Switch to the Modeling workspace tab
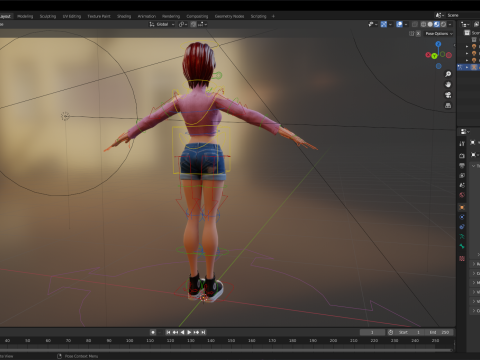 point(25,16)
